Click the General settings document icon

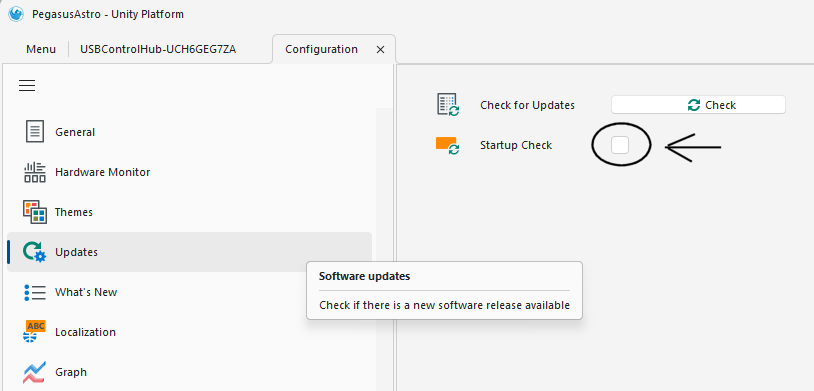(x=35, y=131)
